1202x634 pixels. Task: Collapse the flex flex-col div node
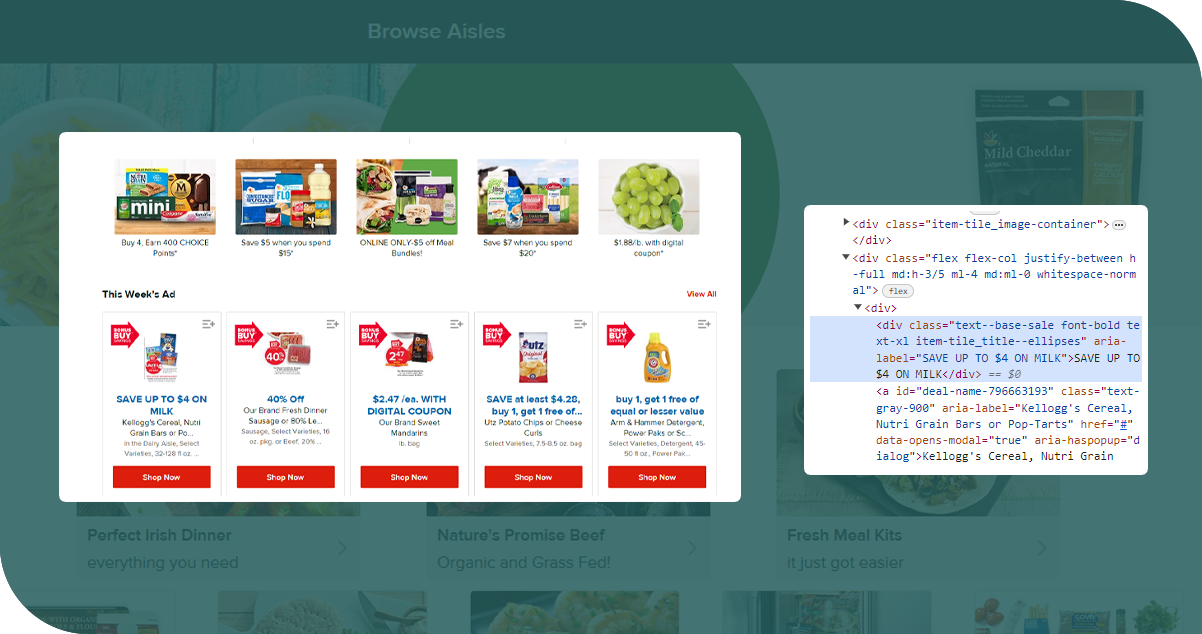(x=846, y=257)
